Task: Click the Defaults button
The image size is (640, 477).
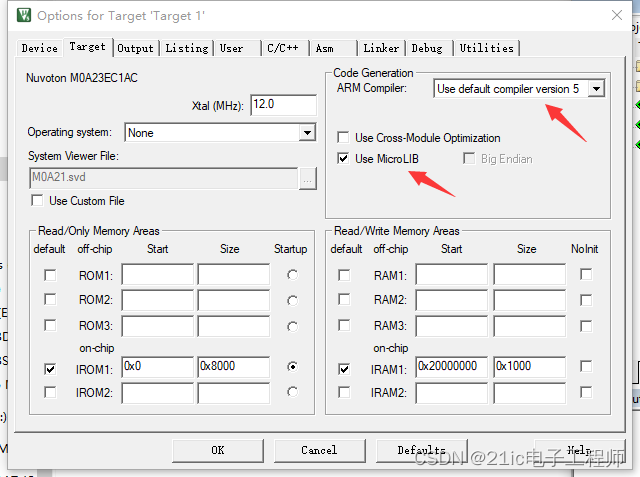Action: coord(422,450)
